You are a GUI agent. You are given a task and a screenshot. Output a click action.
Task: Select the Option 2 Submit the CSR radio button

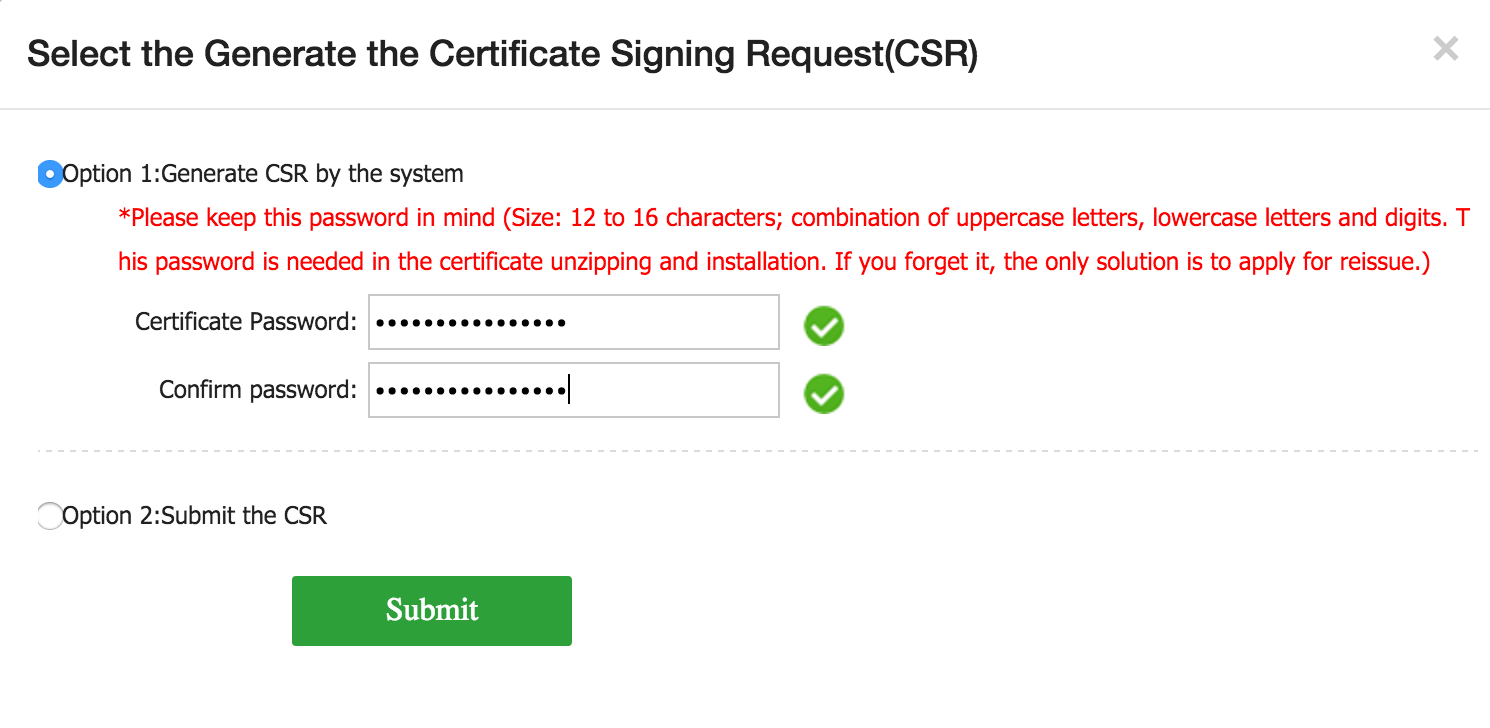click(x=50, y=516)
